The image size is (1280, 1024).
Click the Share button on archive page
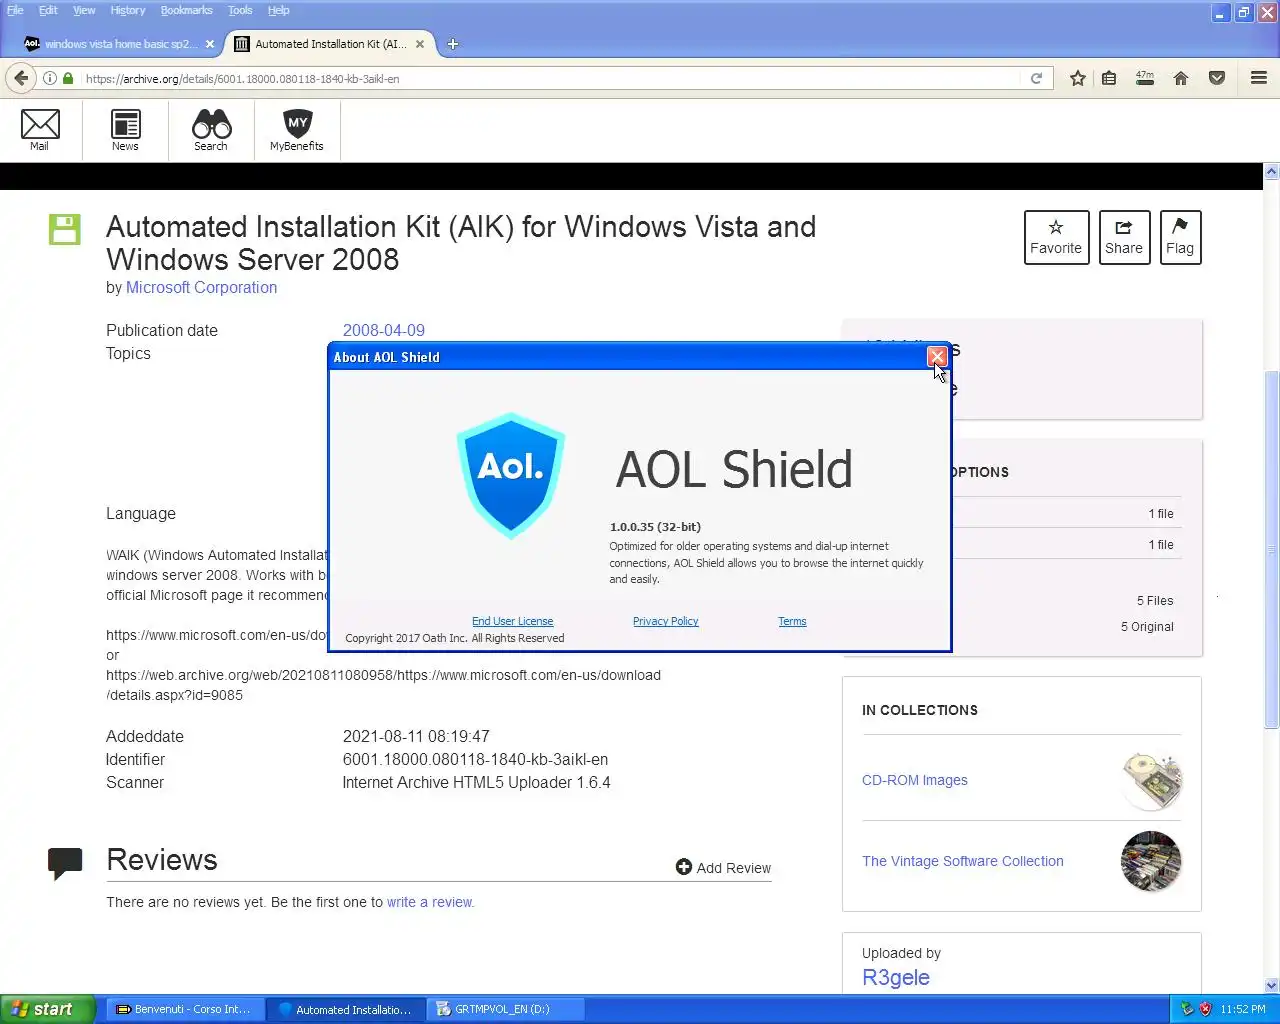pyautogui.click(x=1124, y=237)
